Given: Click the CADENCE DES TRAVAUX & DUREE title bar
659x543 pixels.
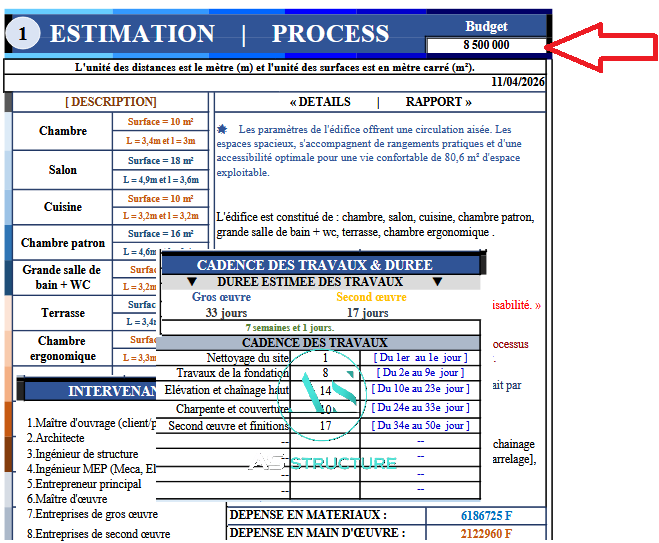Looking at the screenshot, I should click(314, 265).
